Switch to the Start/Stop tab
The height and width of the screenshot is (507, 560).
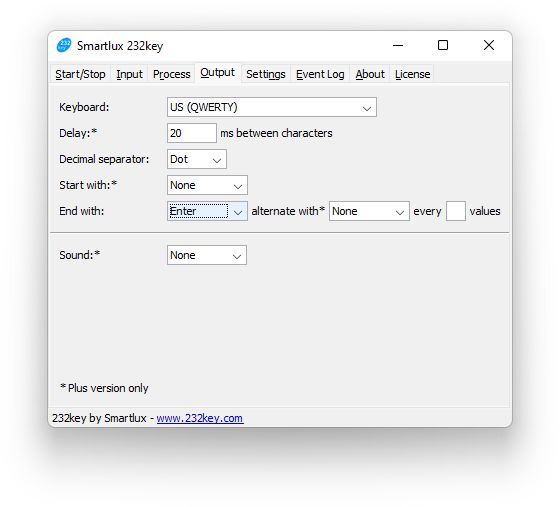pyautogui.click(x=80, y=74)
